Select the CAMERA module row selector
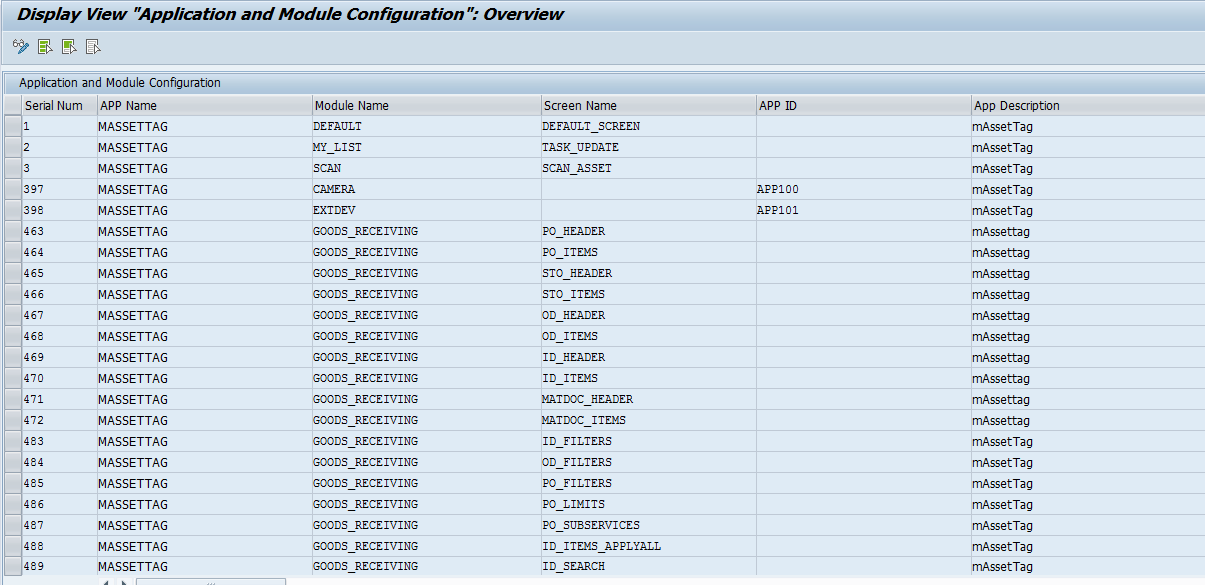The image size is (1205, 585). pyautogui.click(x=12, y=189)
